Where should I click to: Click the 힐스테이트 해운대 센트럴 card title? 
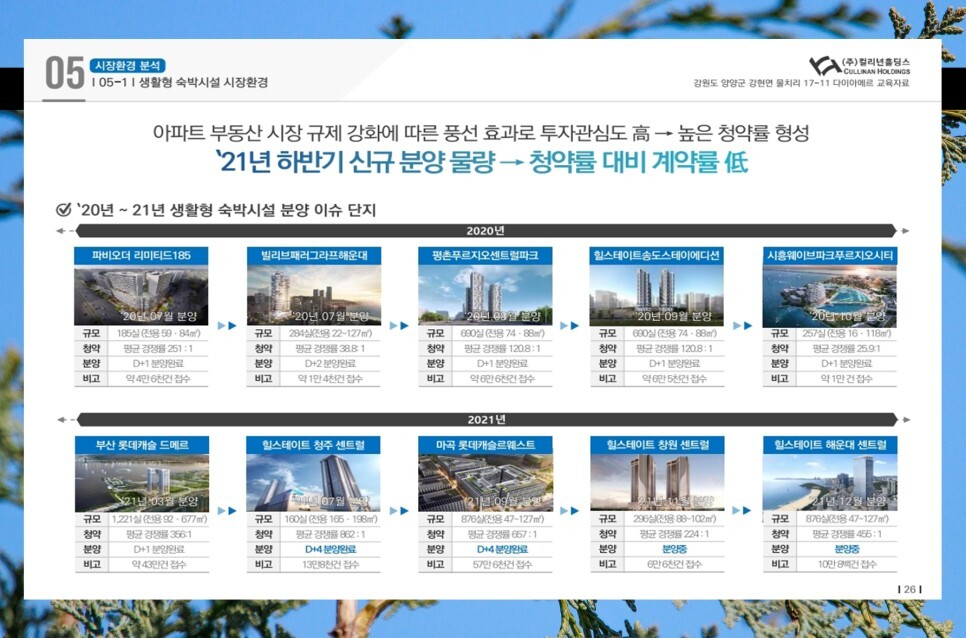pyautogui.click(x=830, y=445)
